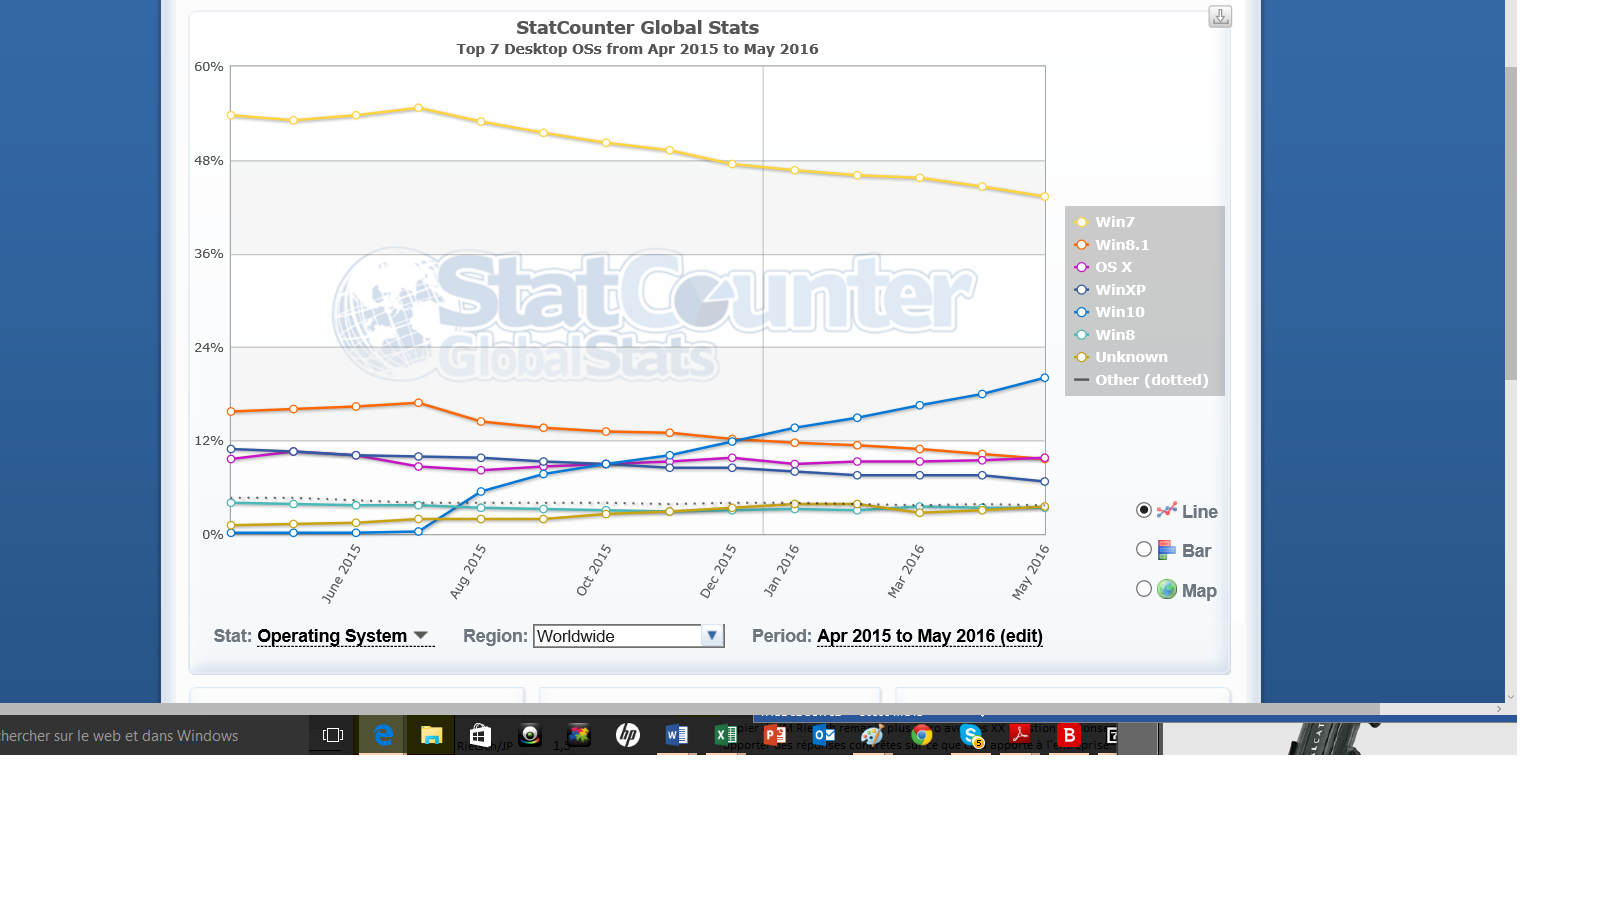1600x900 pixels.
Task: Click the Win7 data point at May 2016
Action: [x=1045, y=197]
